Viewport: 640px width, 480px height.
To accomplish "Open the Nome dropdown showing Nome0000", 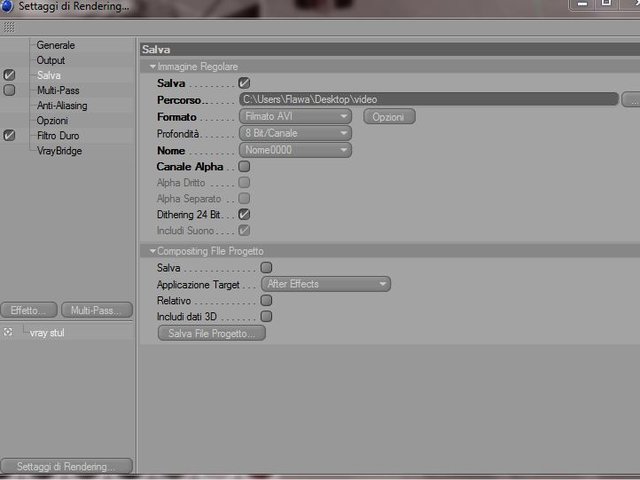I will point(295,150).
